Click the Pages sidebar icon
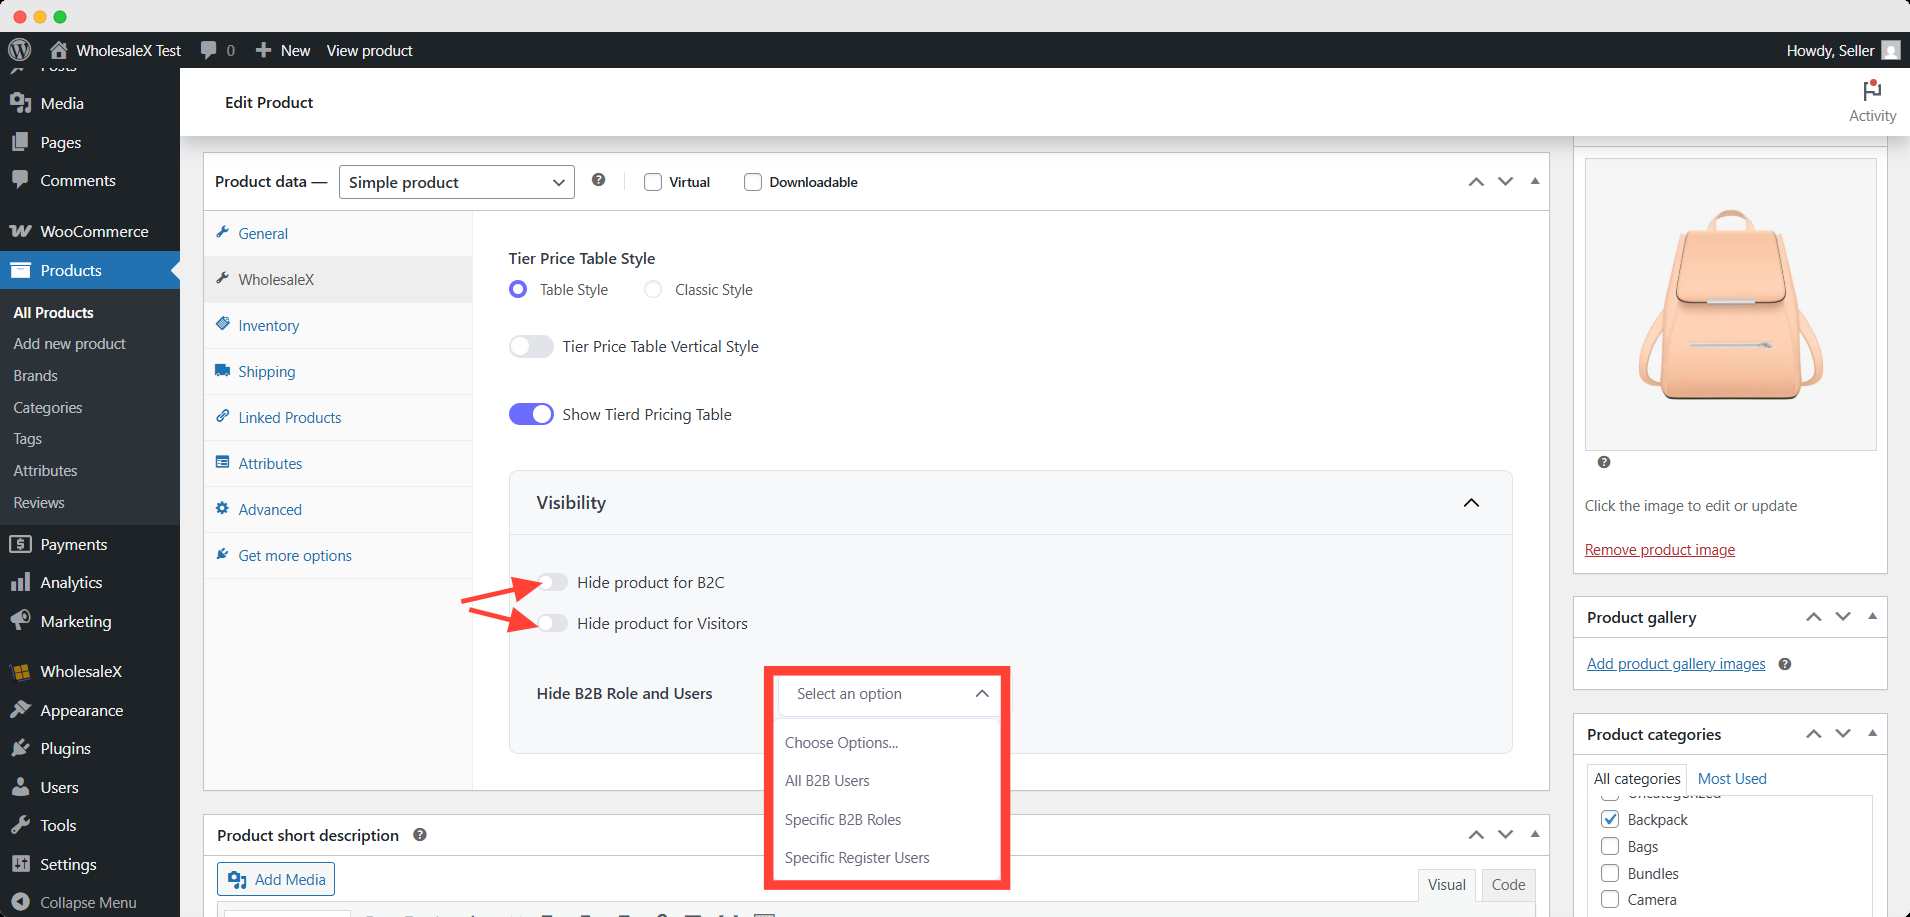 click(20, 142)
